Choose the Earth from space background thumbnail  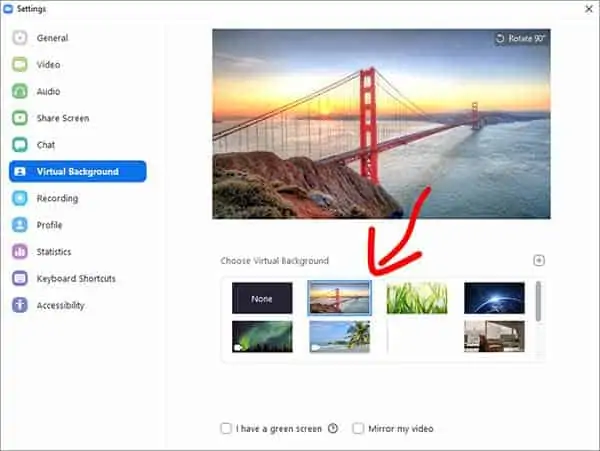point(494,298)
